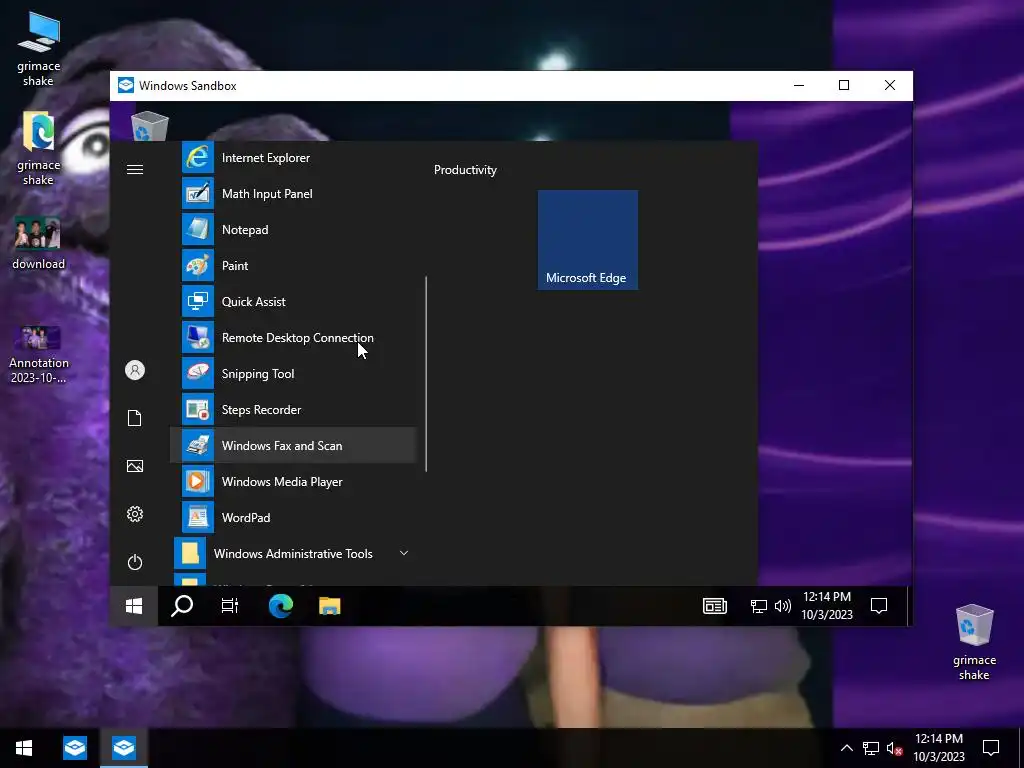Click the Power icon in the Start sidebar

[x=135, y=562]
